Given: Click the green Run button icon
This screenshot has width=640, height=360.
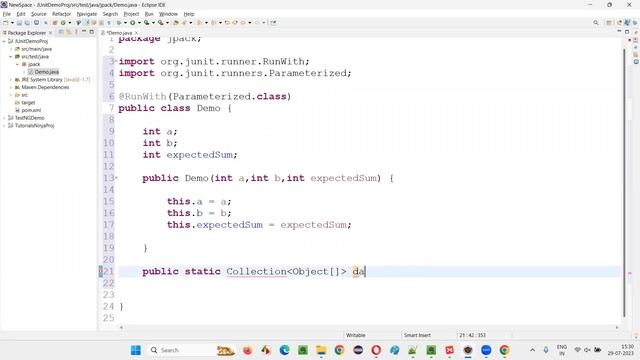Looking at the screenshot, I should [133, 23].
